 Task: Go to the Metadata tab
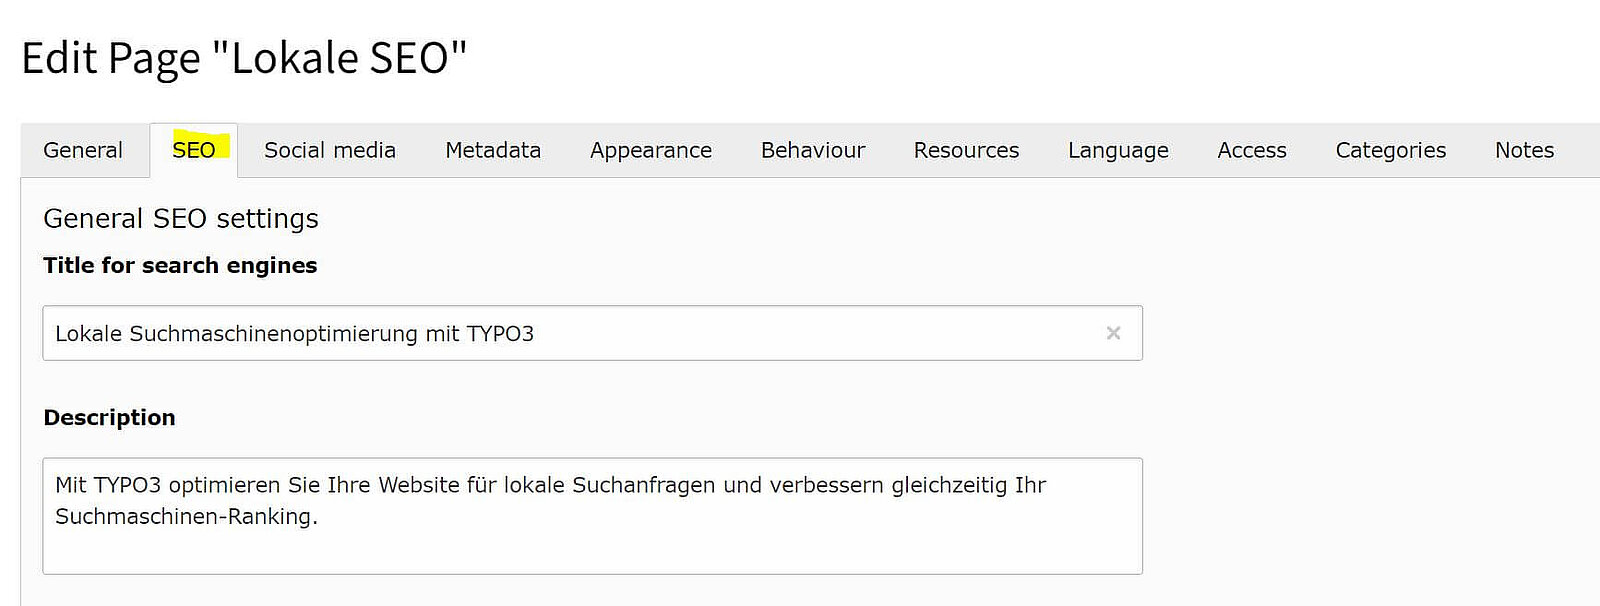[493, 150]
